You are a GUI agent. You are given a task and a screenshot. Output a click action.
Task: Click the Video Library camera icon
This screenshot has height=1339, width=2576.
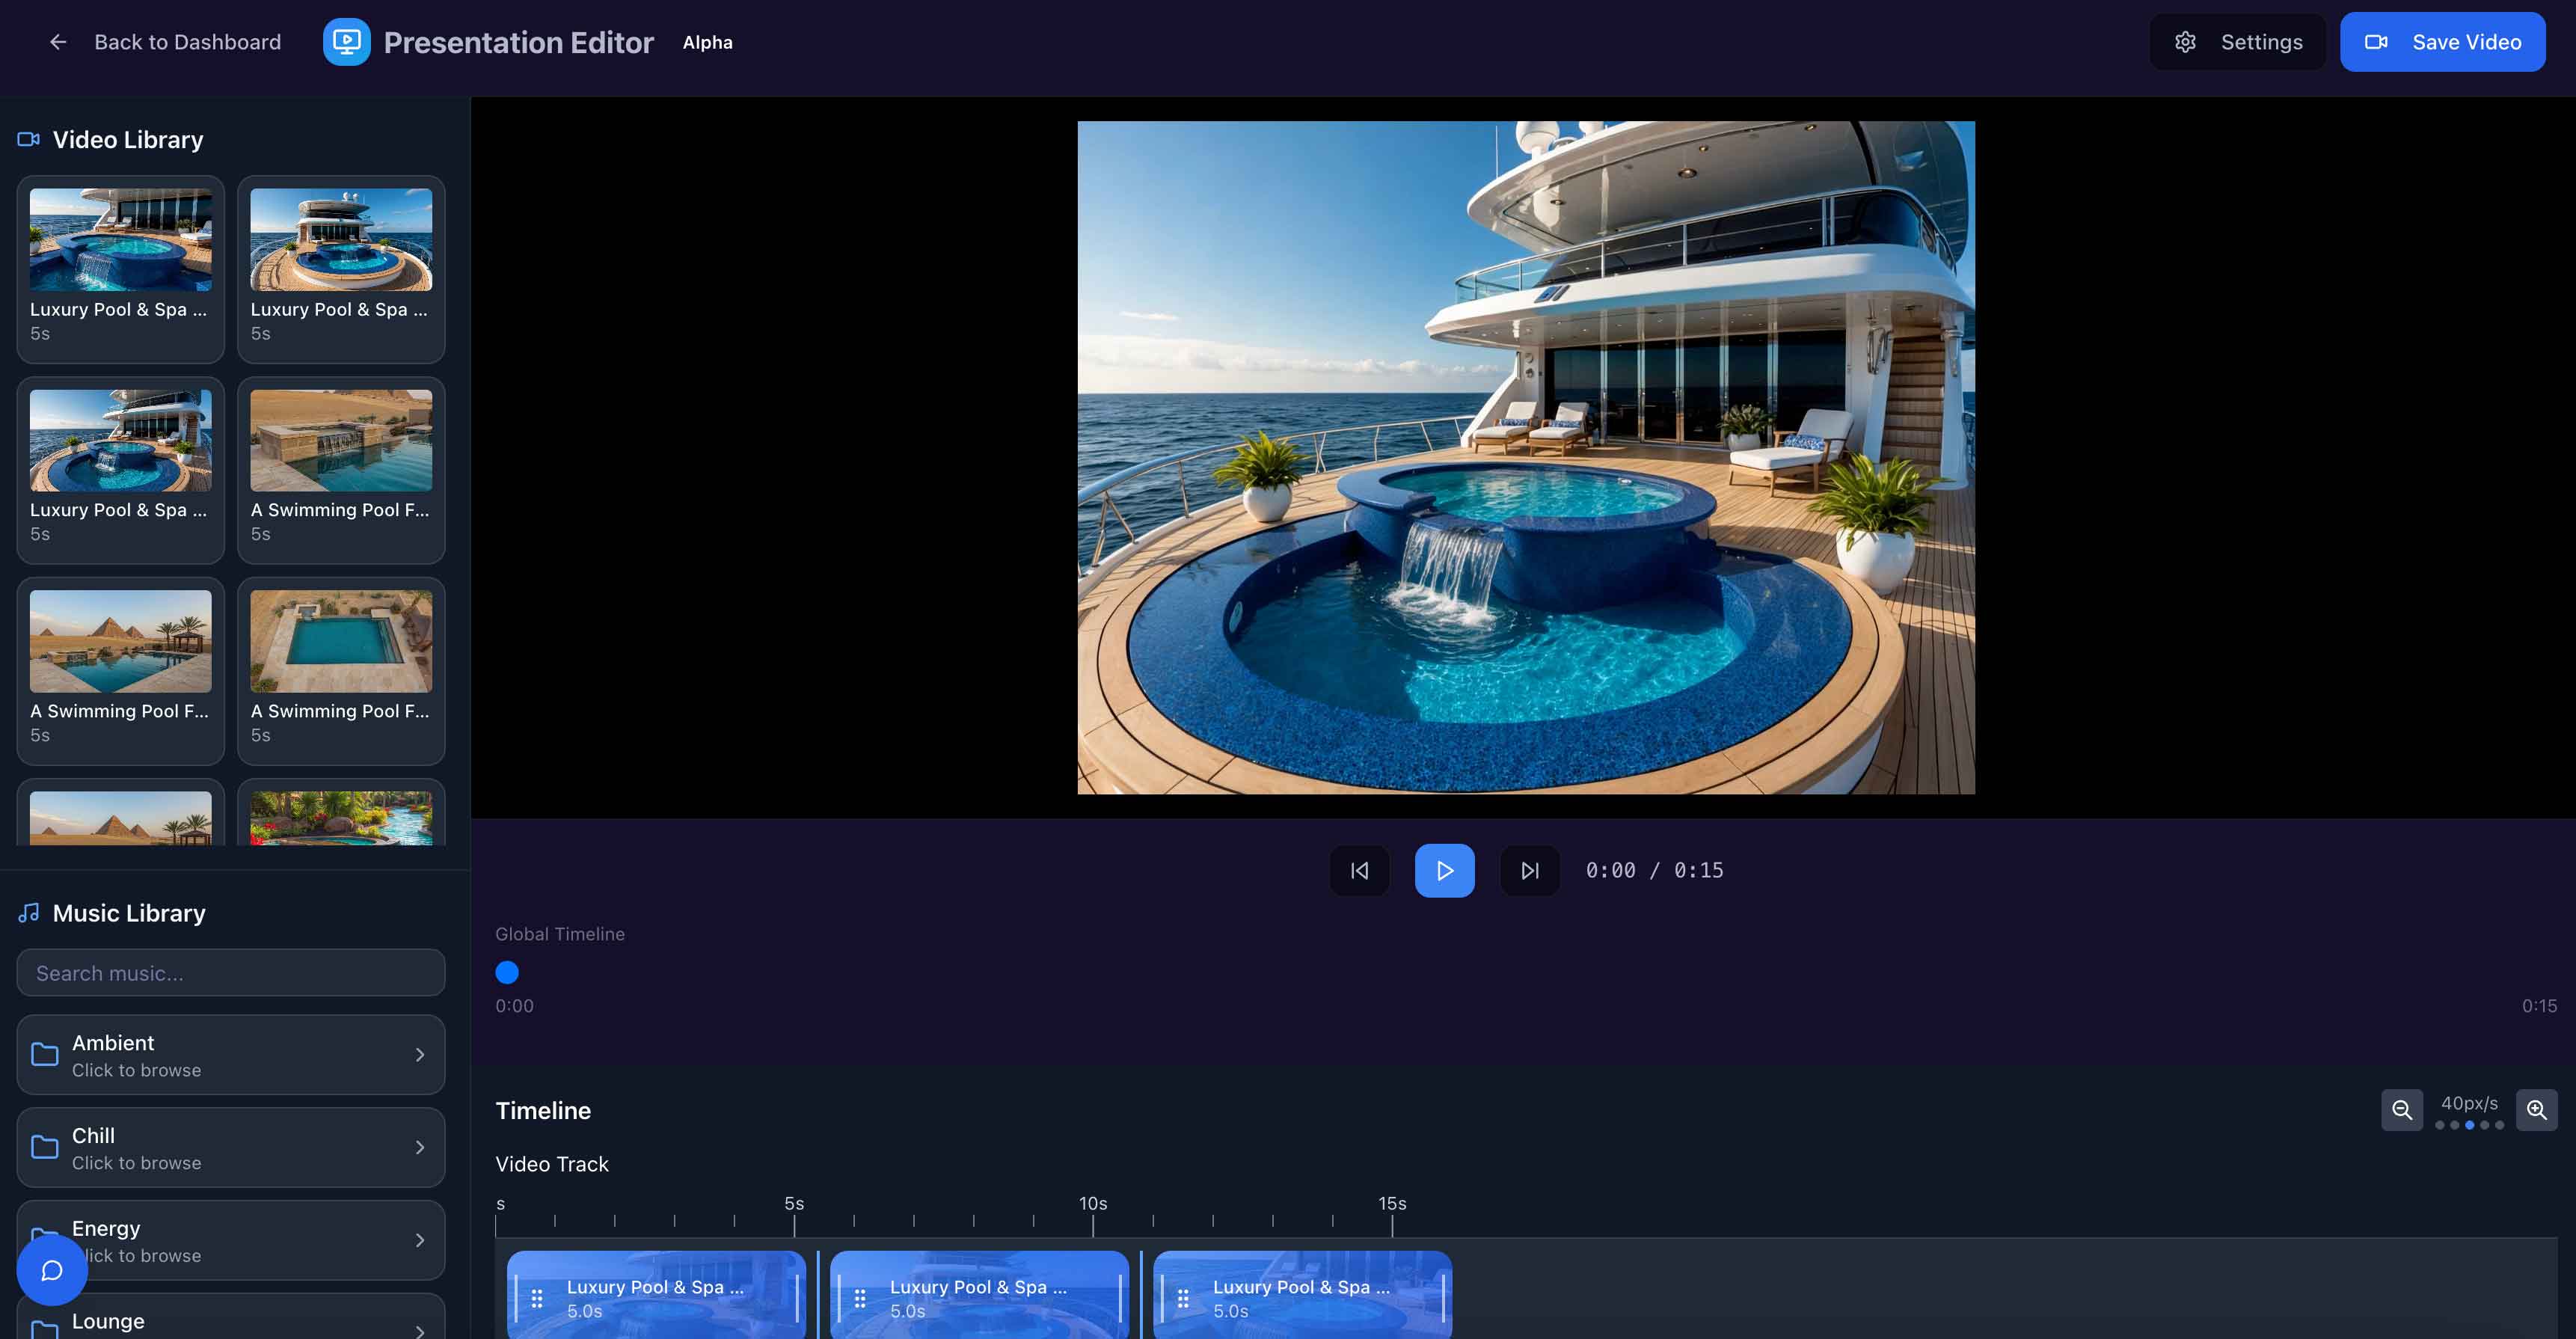pyautogui.click(x=27, y=139)
